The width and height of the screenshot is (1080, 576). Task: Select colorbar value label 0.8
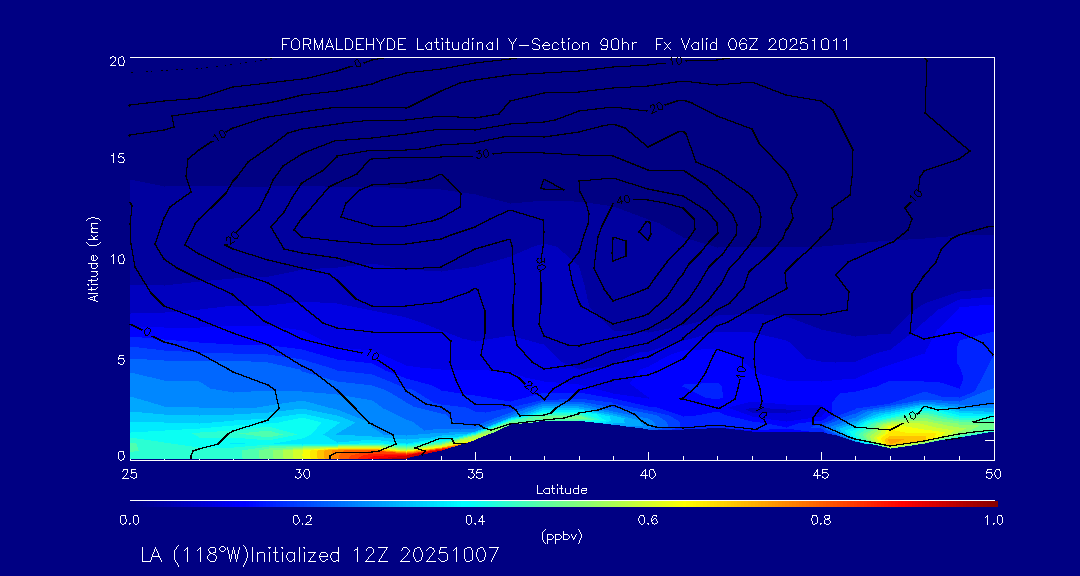(x=821, y=520)
